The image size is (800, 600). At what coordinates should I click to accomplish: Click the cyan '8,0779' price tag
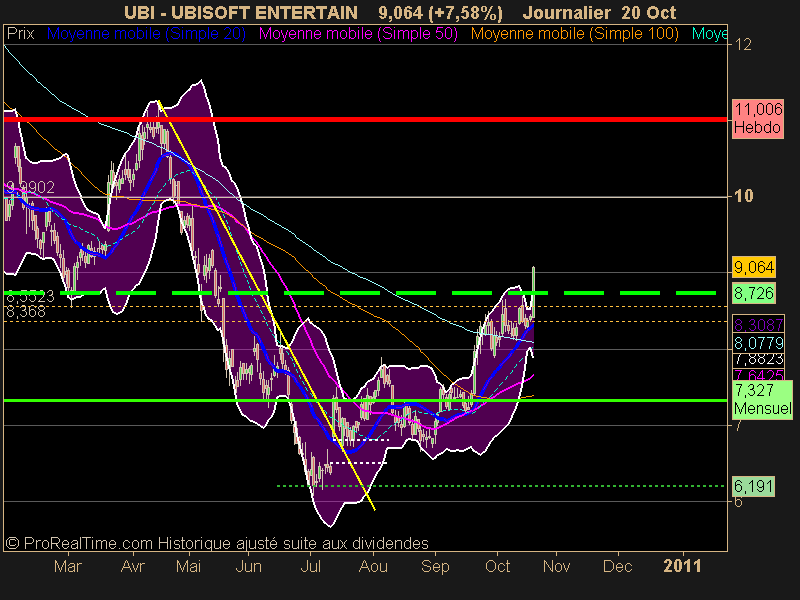(x=758, y=342)
